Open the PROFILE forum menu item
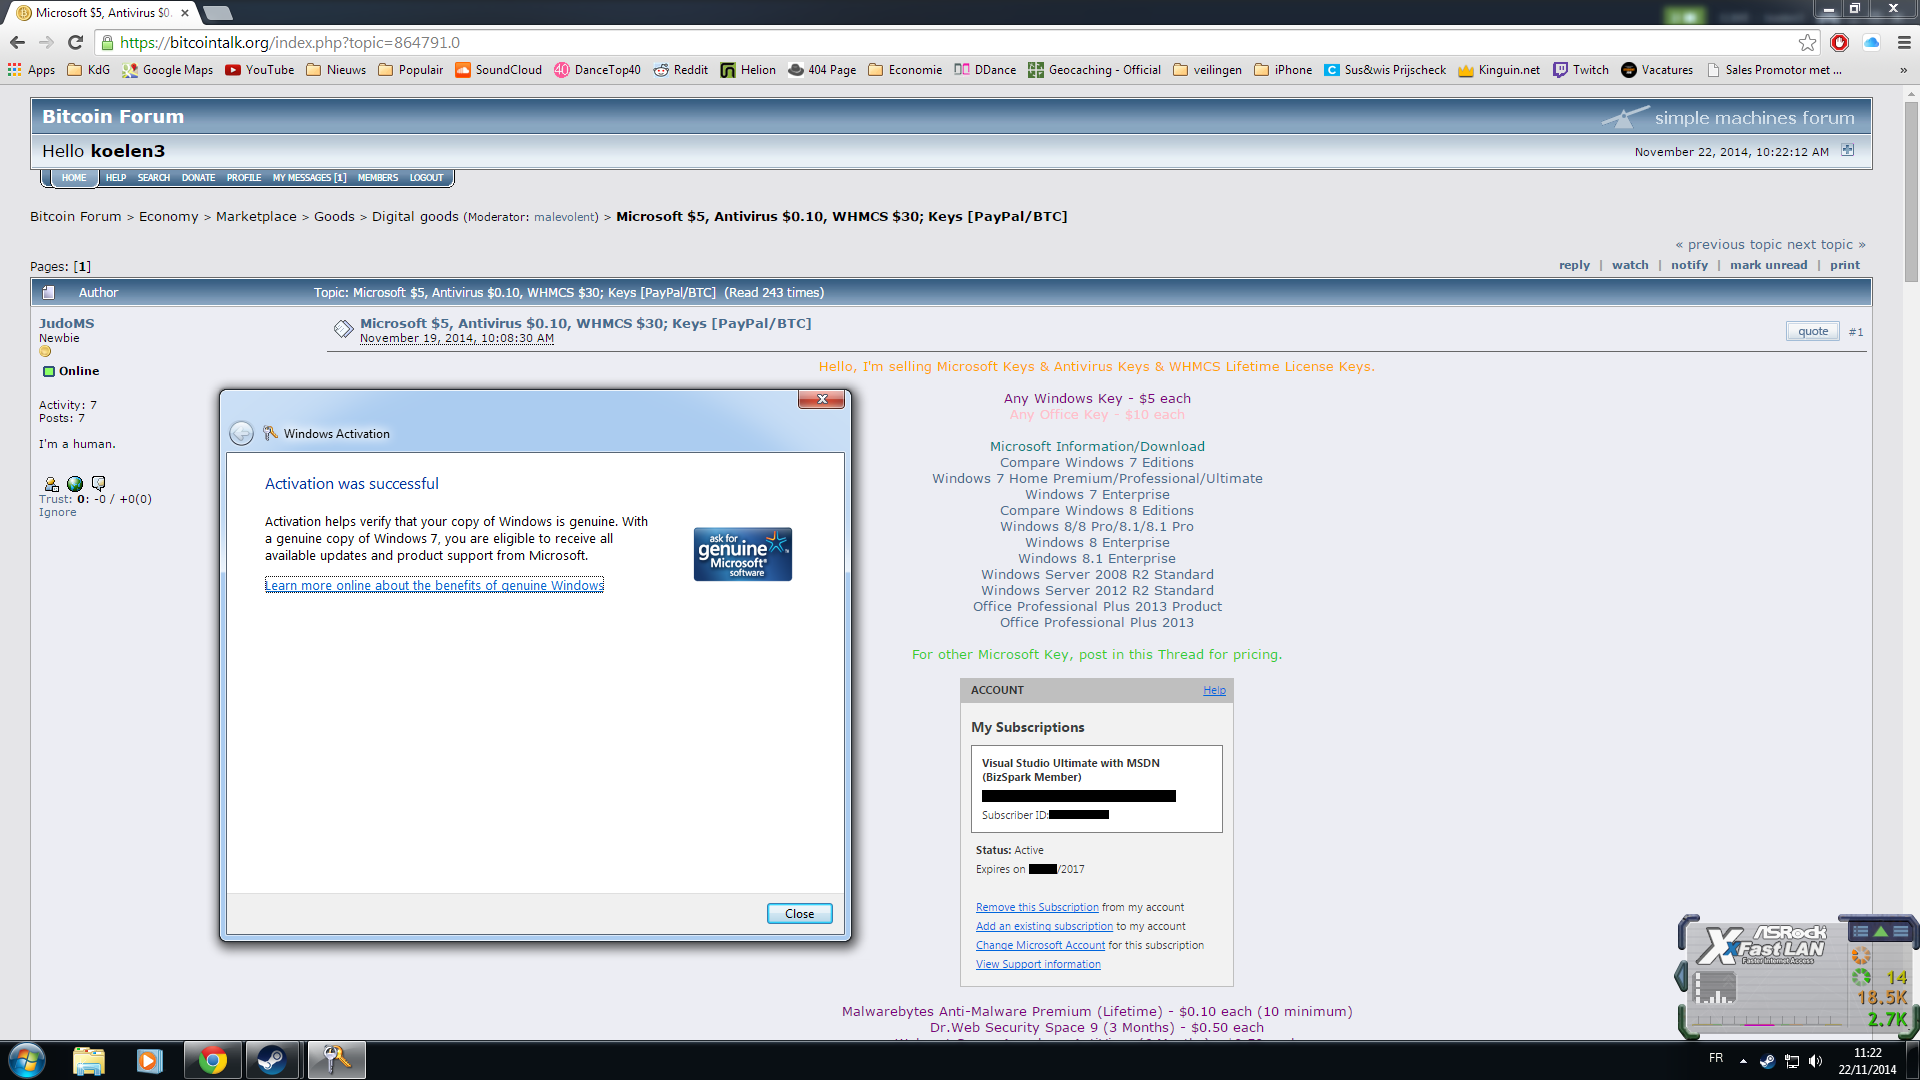1920x1080 pixels. point(244,178)
